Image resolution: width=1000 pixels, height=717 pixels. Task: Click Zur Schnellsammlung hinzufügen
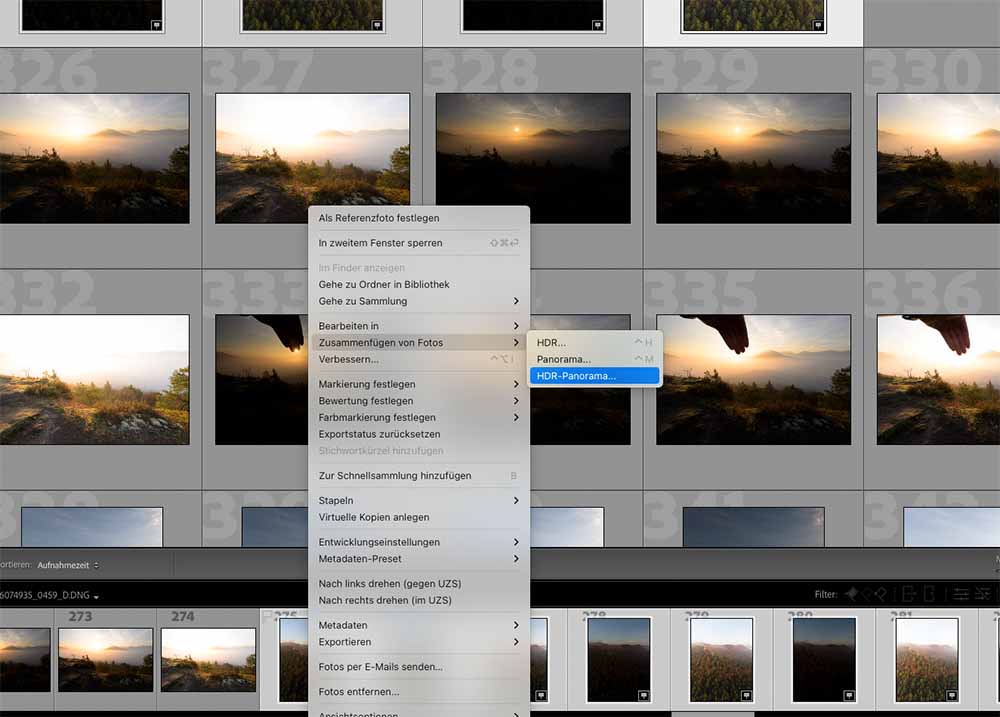(x=395, y=476)
